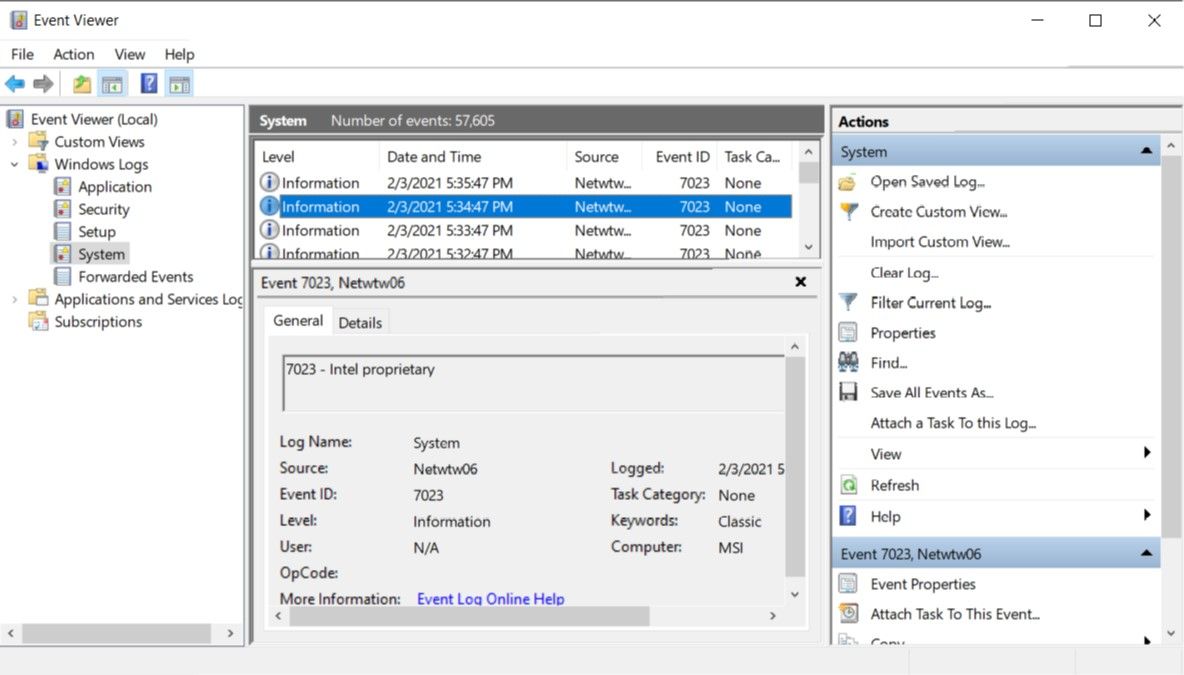Open the Event Log Online Help link
The image size is (1184, 675).
point(490,599)
